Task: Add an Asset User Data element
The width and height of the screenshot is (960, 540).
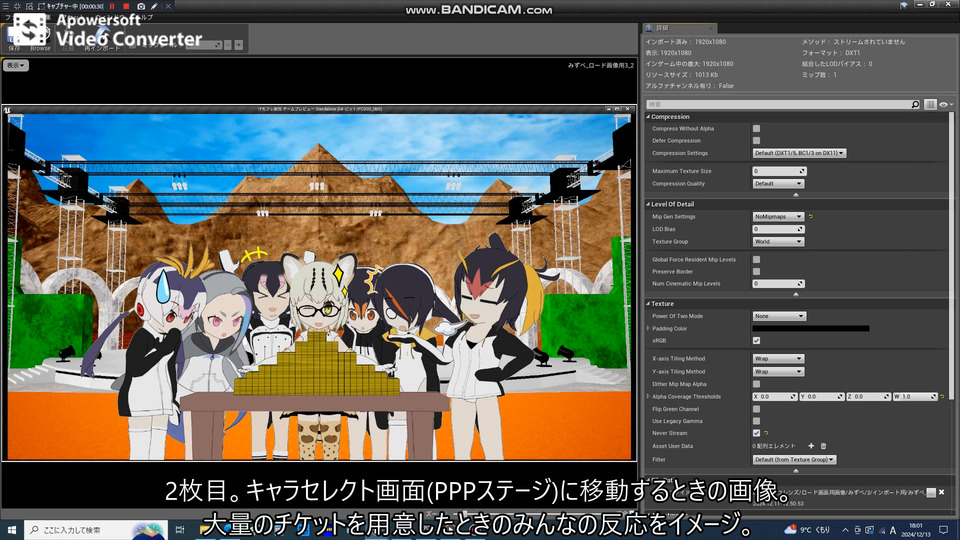Action: pyautogui.click(x=811, y=446)
